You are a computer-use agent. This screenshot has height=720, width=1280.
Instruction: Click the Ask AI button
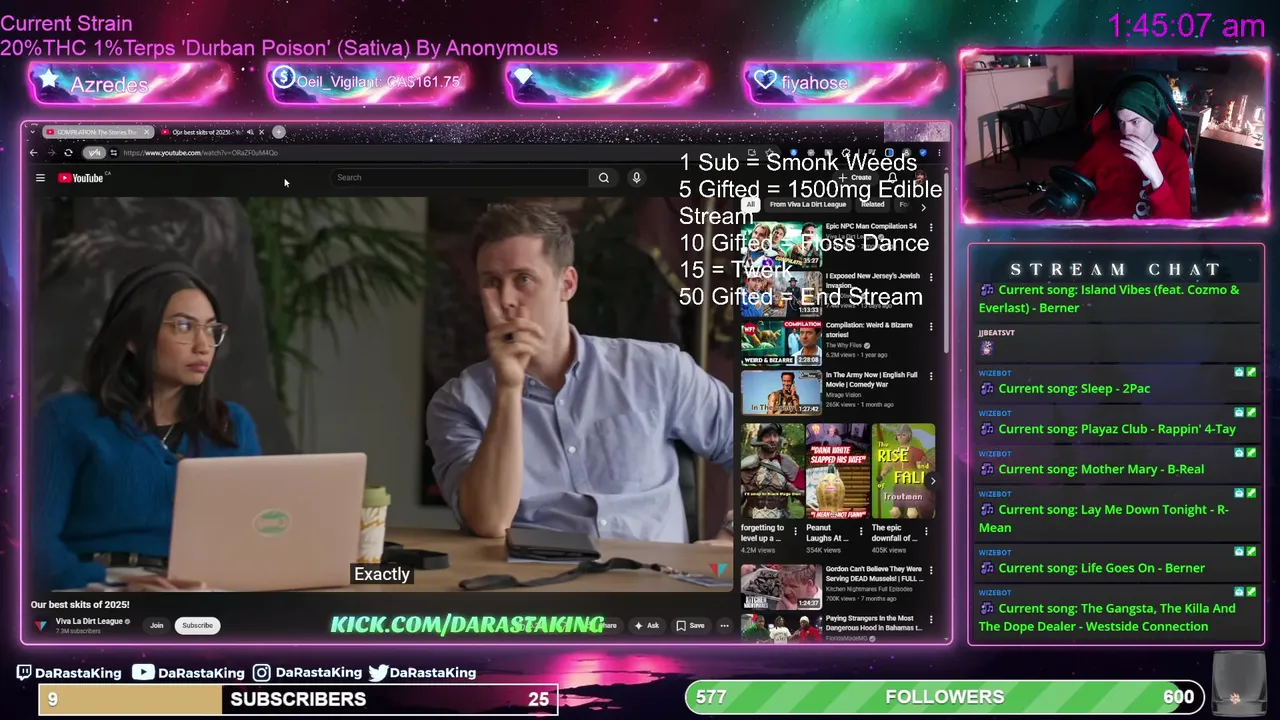[646, 626]
